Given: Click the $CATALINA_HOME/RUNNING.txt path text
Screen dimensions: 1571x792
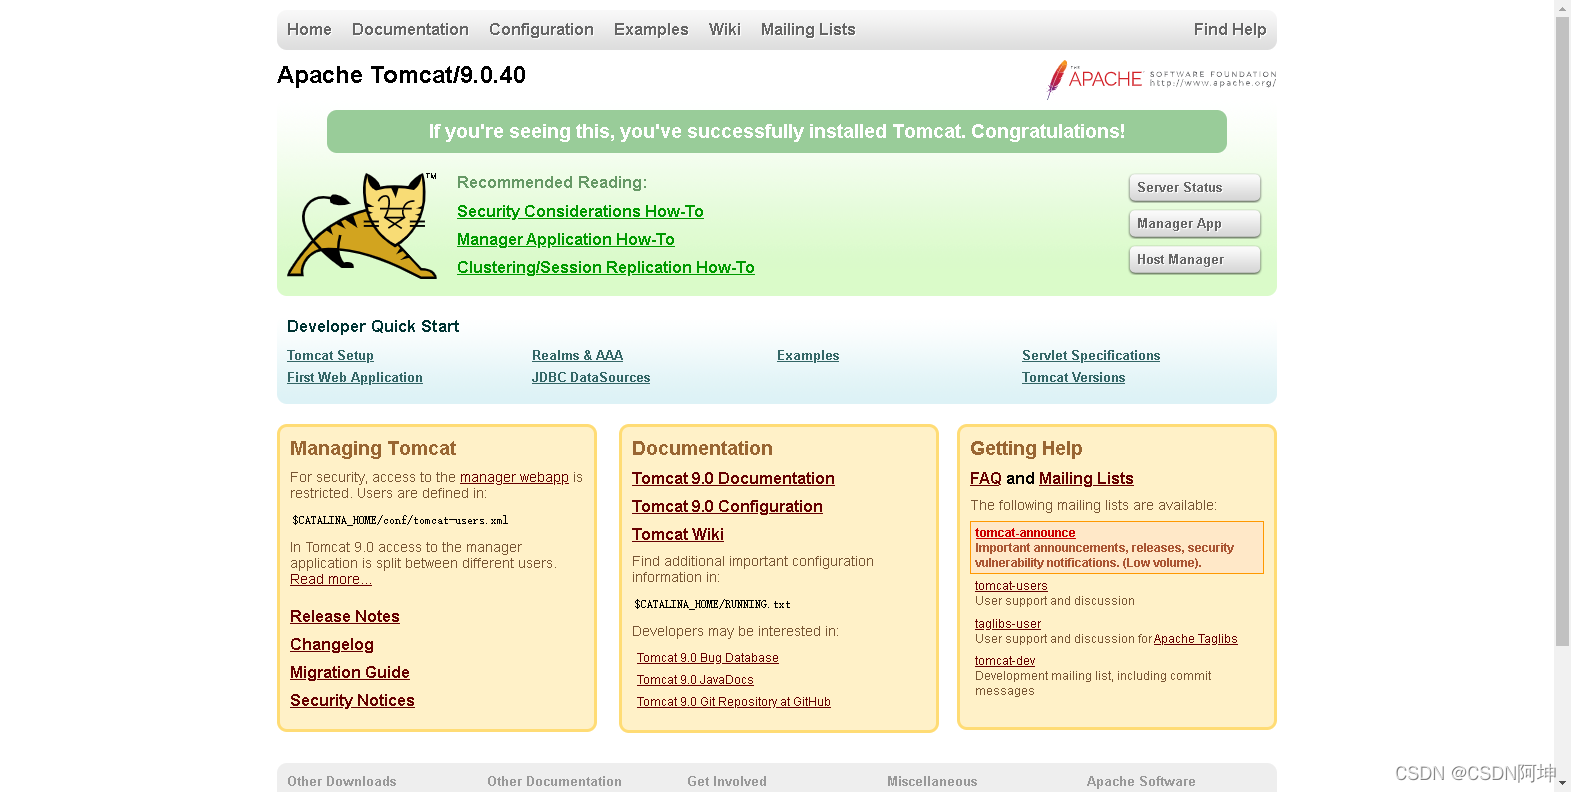Looking at the screenshot, I should tap(712, 604).
